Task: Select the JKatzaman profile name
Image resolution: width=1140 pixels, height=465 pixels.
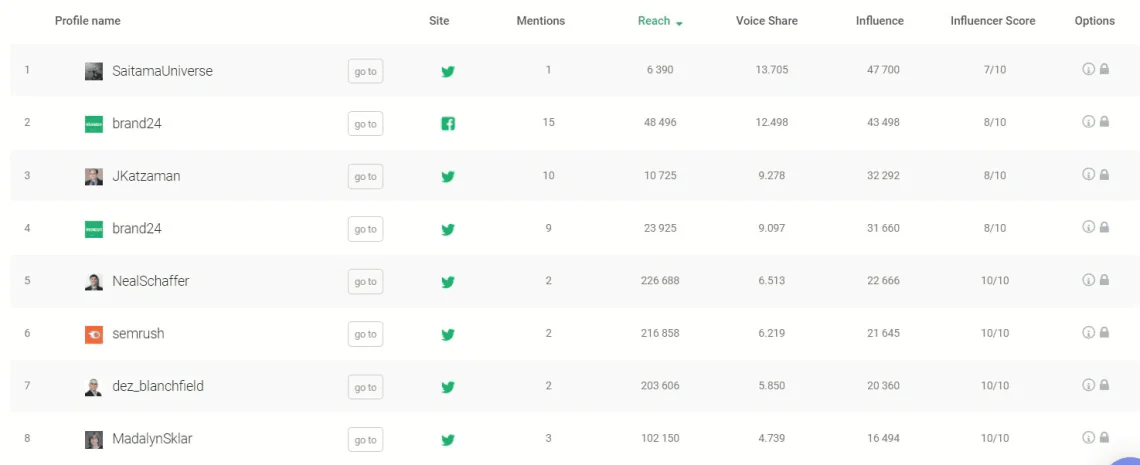Action: pyautogui.click(x=146, y=176)
